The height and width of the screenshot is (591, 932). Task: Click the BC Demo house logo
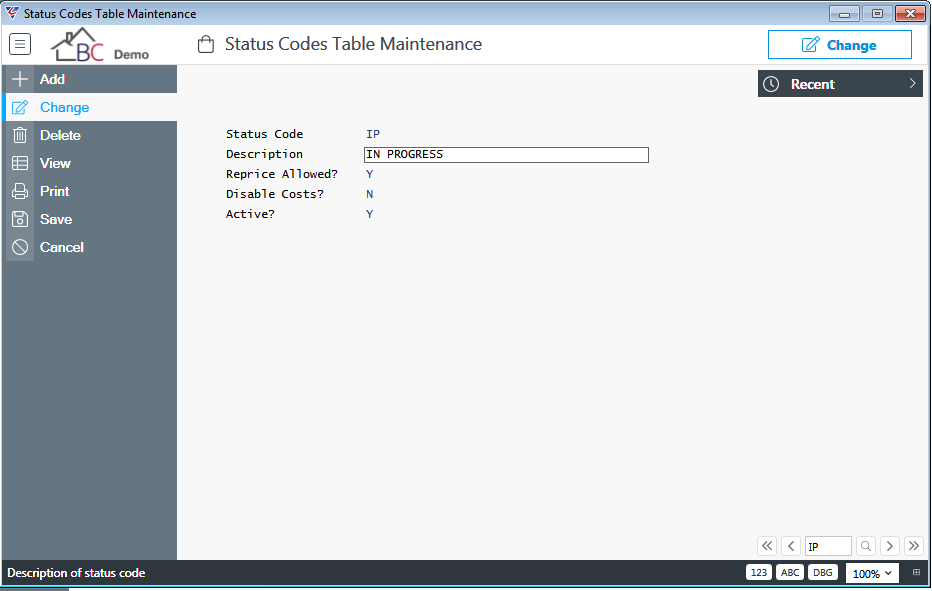100,45
